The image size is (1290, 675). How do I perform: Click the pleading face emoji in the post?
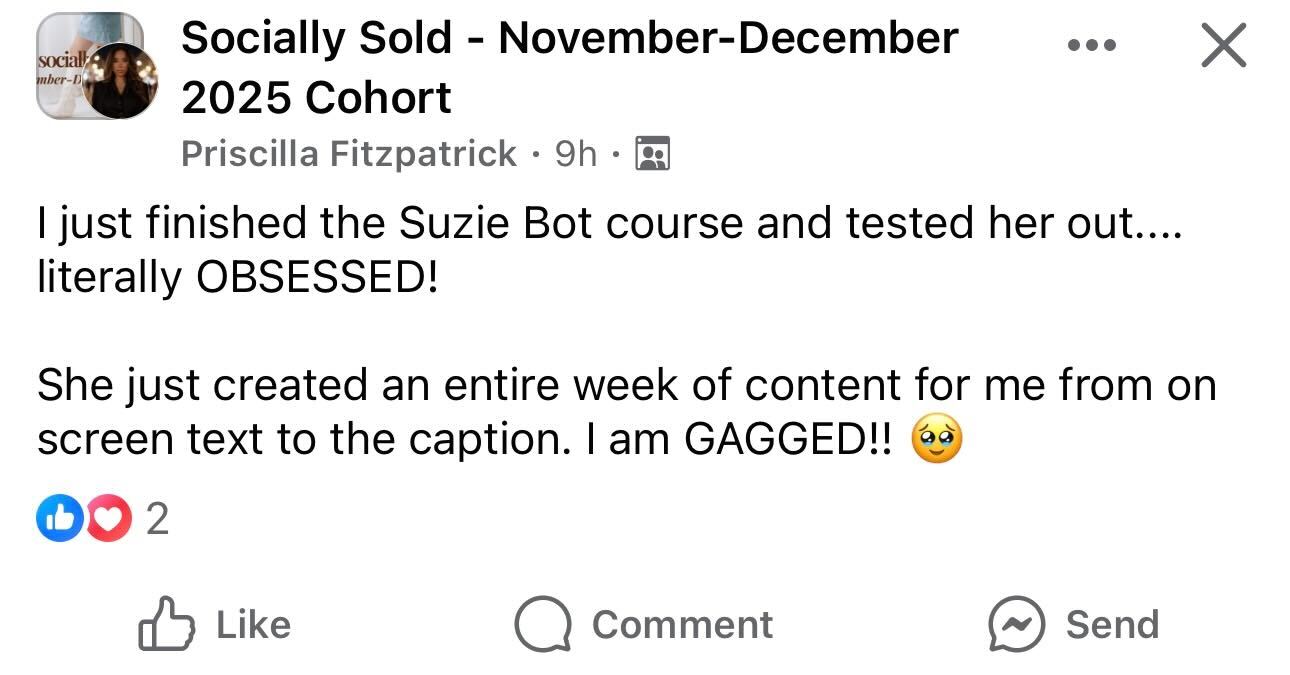(937, 442)
